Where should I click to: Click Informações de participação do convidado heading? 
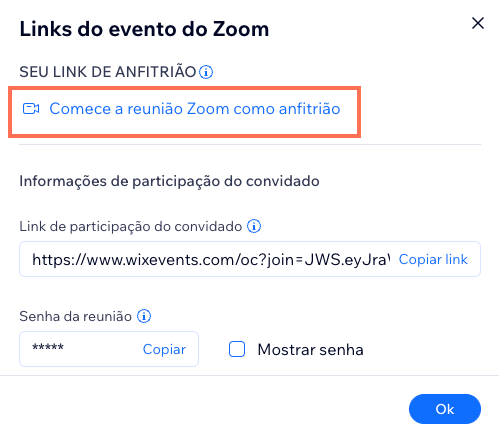pyautogui.click(x=169, y=182)
